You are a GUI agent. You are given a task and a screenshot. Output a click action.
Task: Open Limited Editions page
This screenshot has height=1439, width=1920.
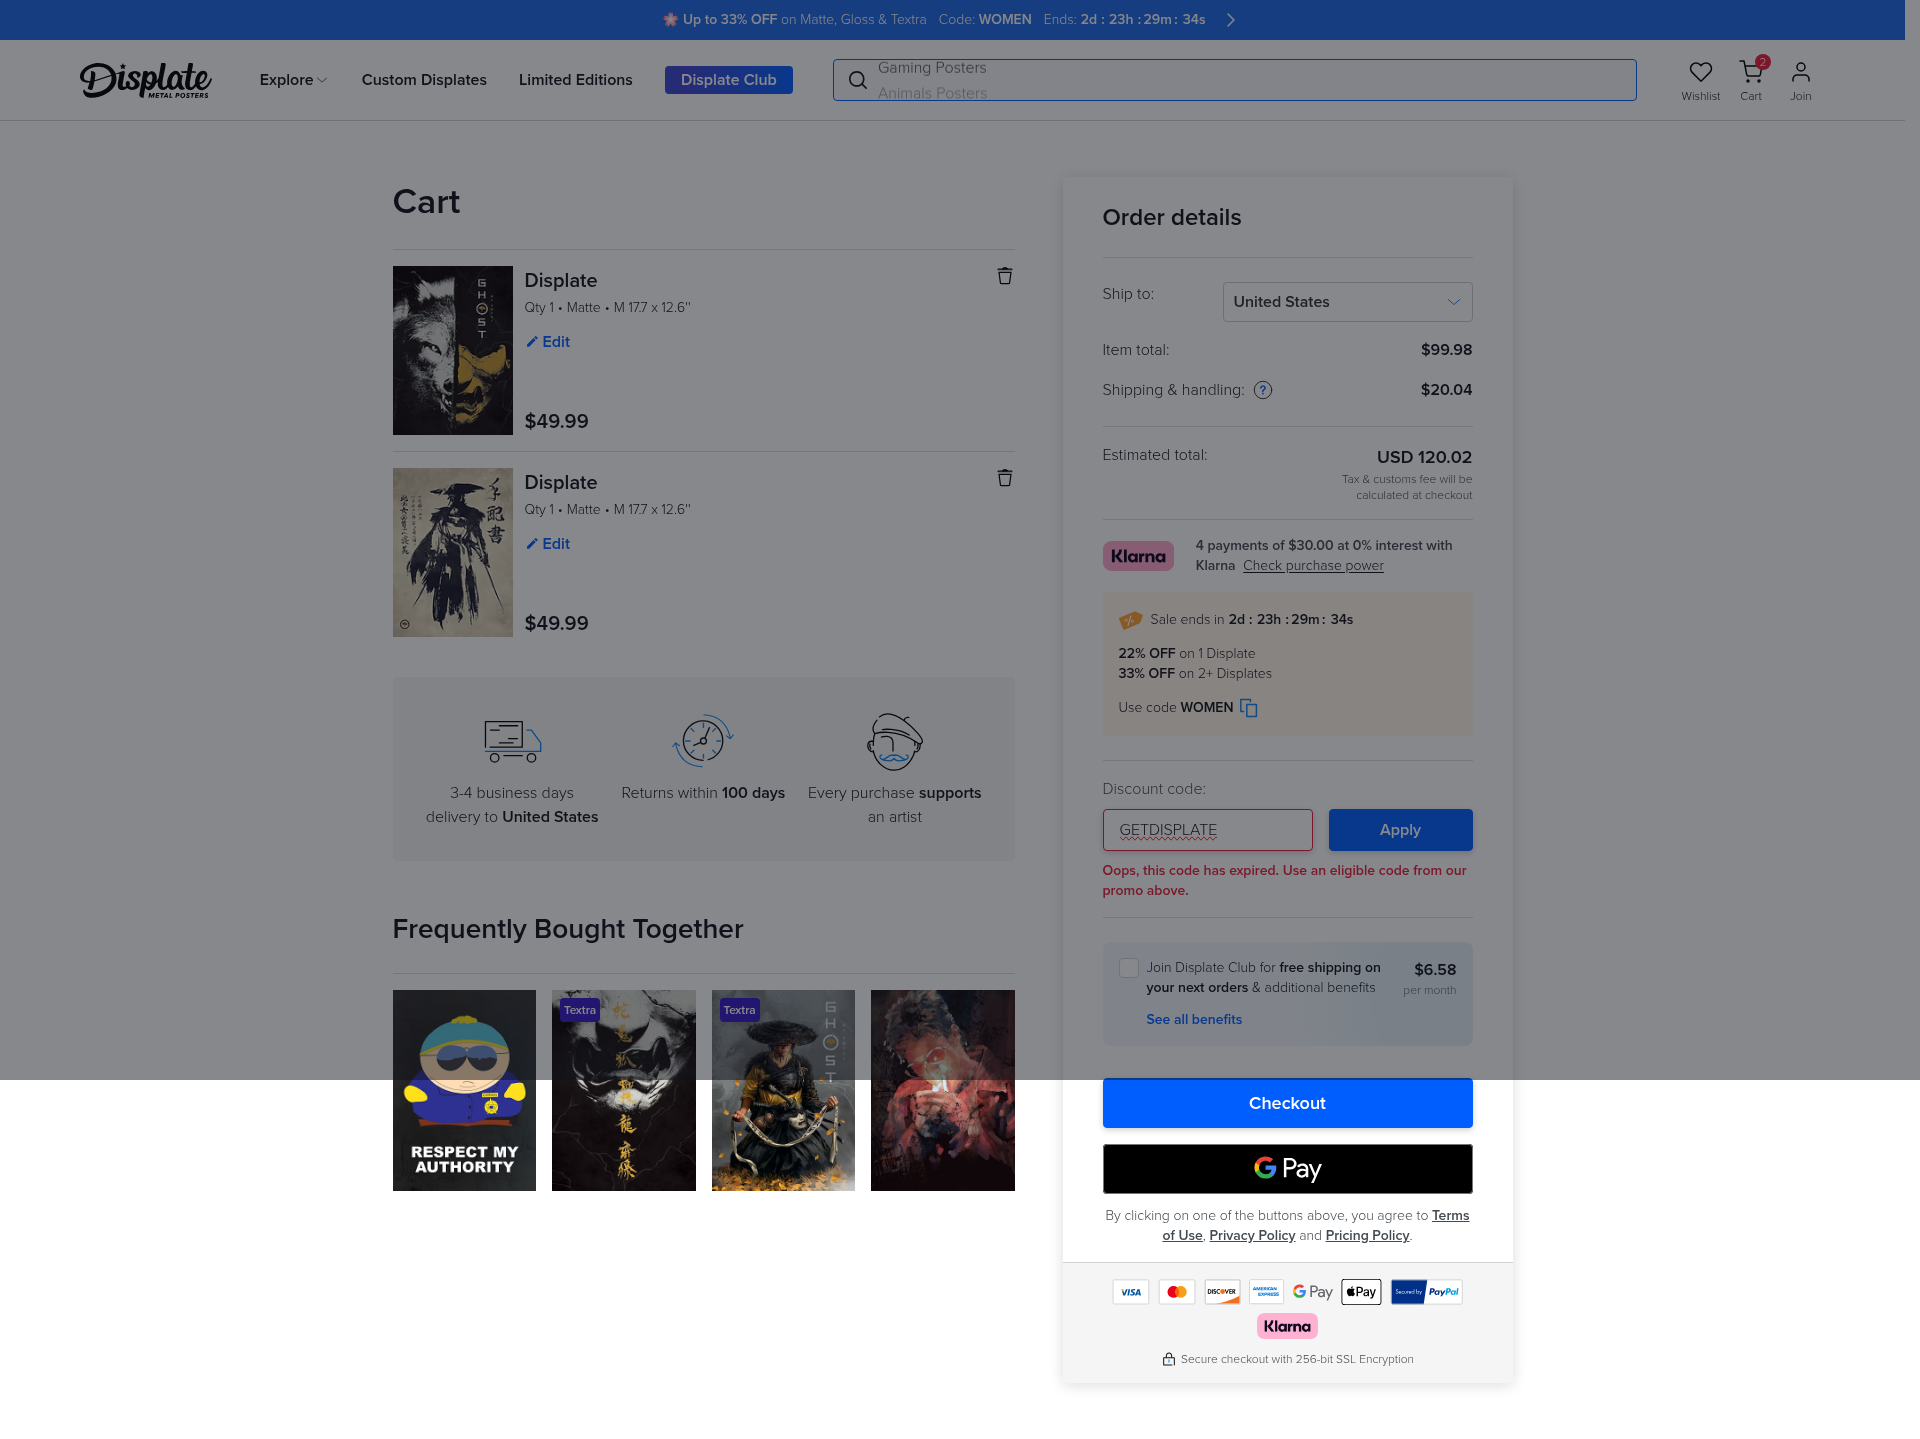pos(575,80)
